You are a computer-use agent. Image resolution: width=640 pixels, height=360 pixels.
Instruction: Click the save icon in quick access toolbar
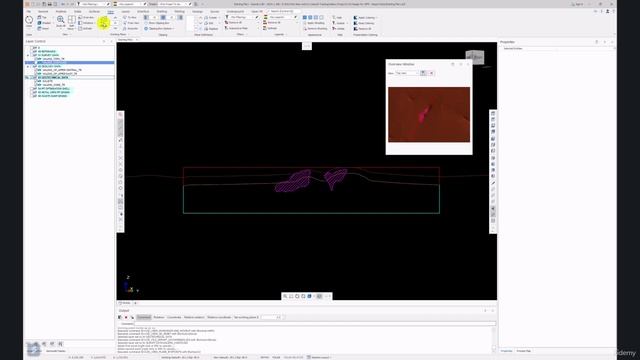[44, 4]
